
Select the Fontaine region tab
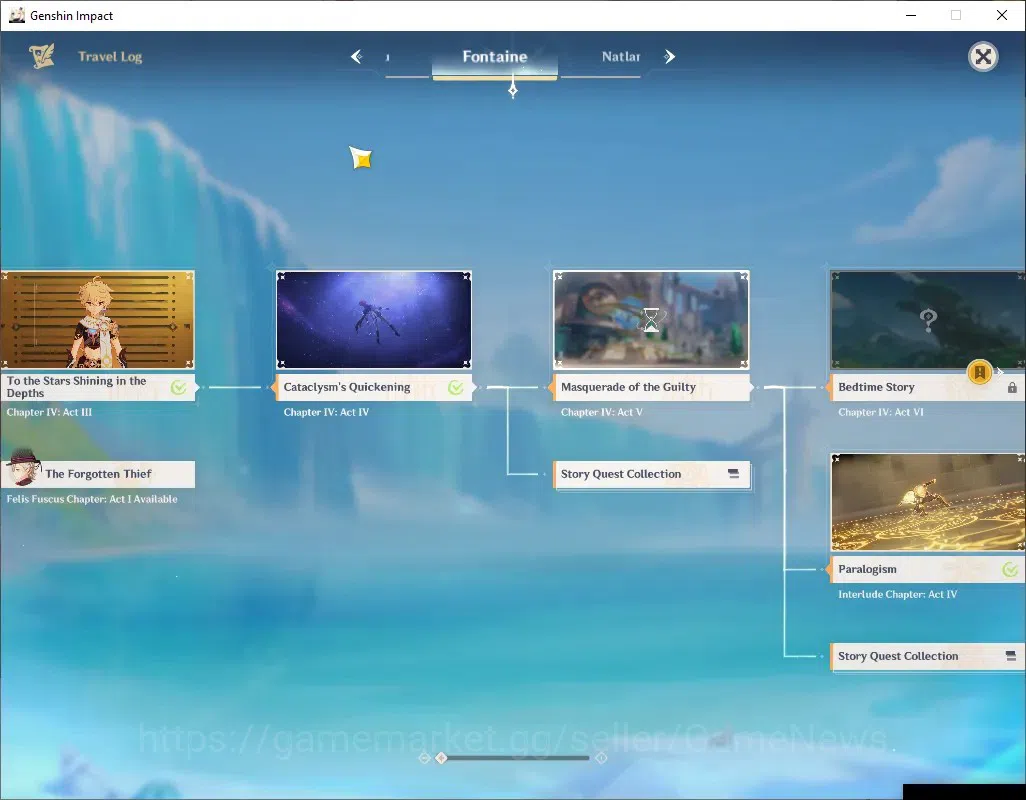(x=495, y=57)
